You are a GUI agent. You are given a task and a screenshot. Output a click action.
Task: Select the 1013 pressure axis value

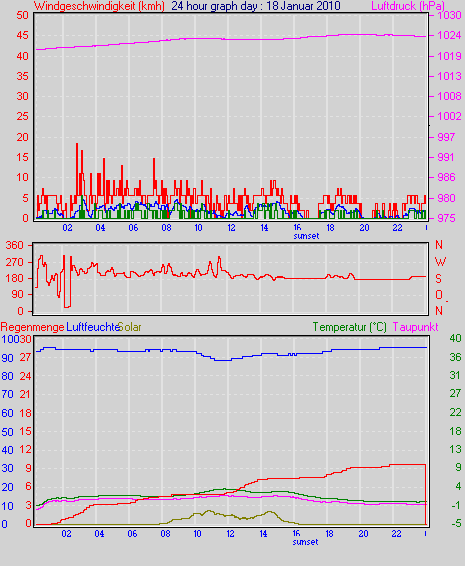click(x=449, y=76)
